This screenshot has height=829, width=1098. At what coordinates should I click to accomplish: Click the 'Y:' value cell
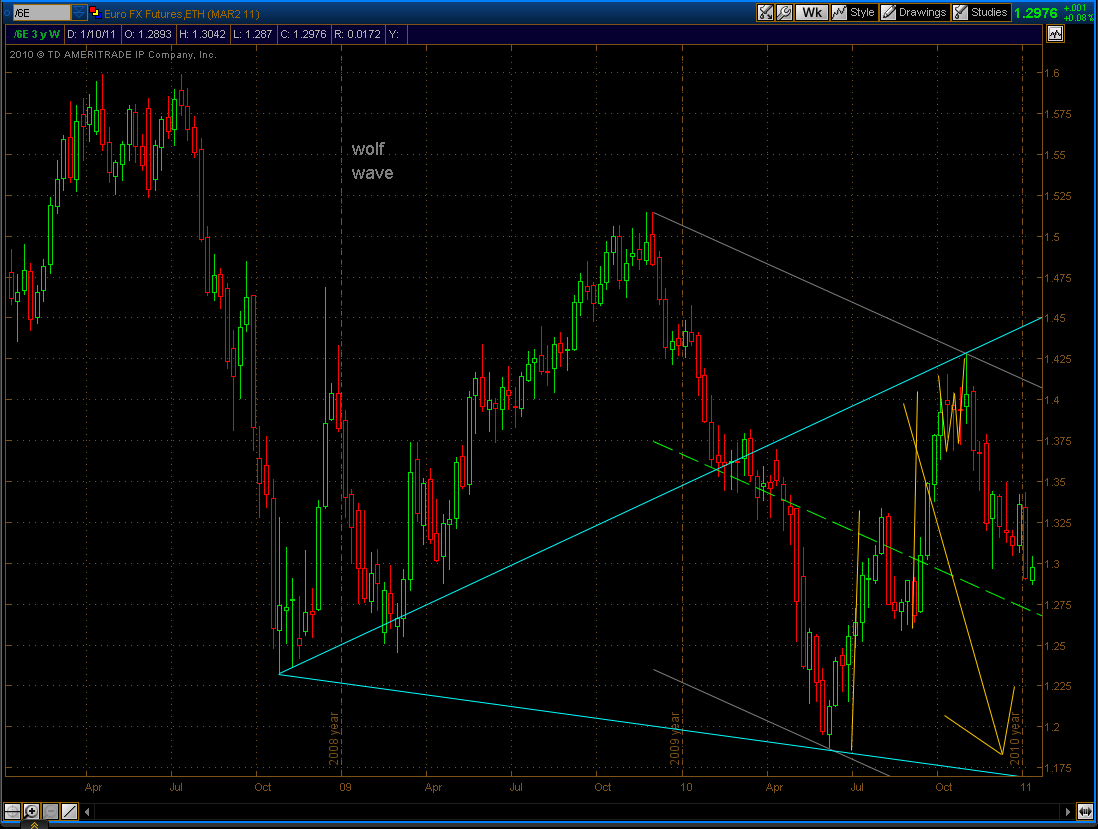pos(394,34)
